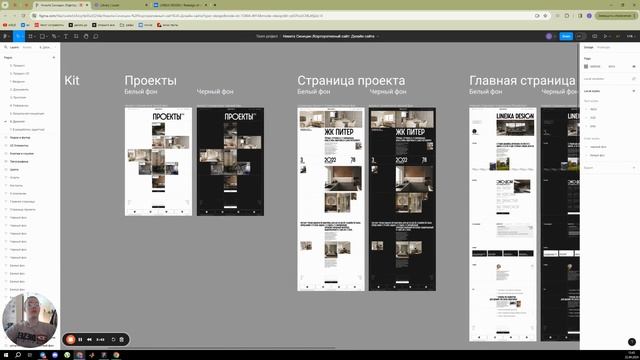Open the browser side panel icon
640x360 pixels.
(580, 16)
